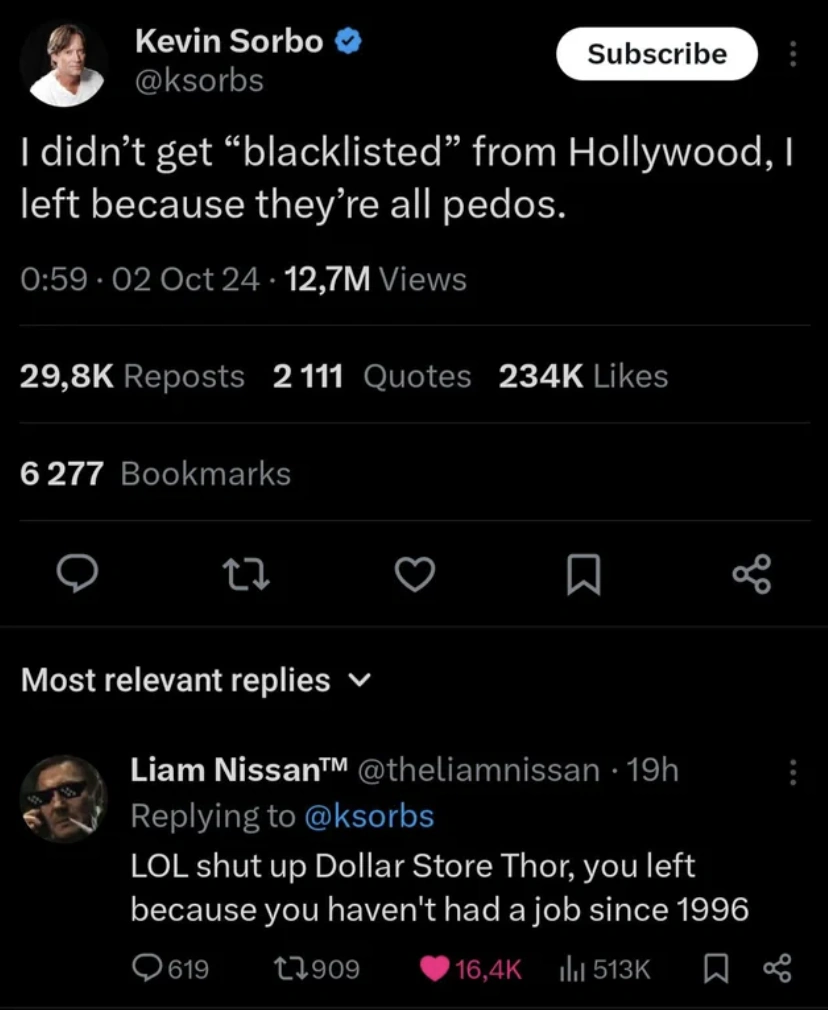Share Kevin Sorbo's tweet
Viewport: 828px width, 1010px height.
click(x=751, y=573)
